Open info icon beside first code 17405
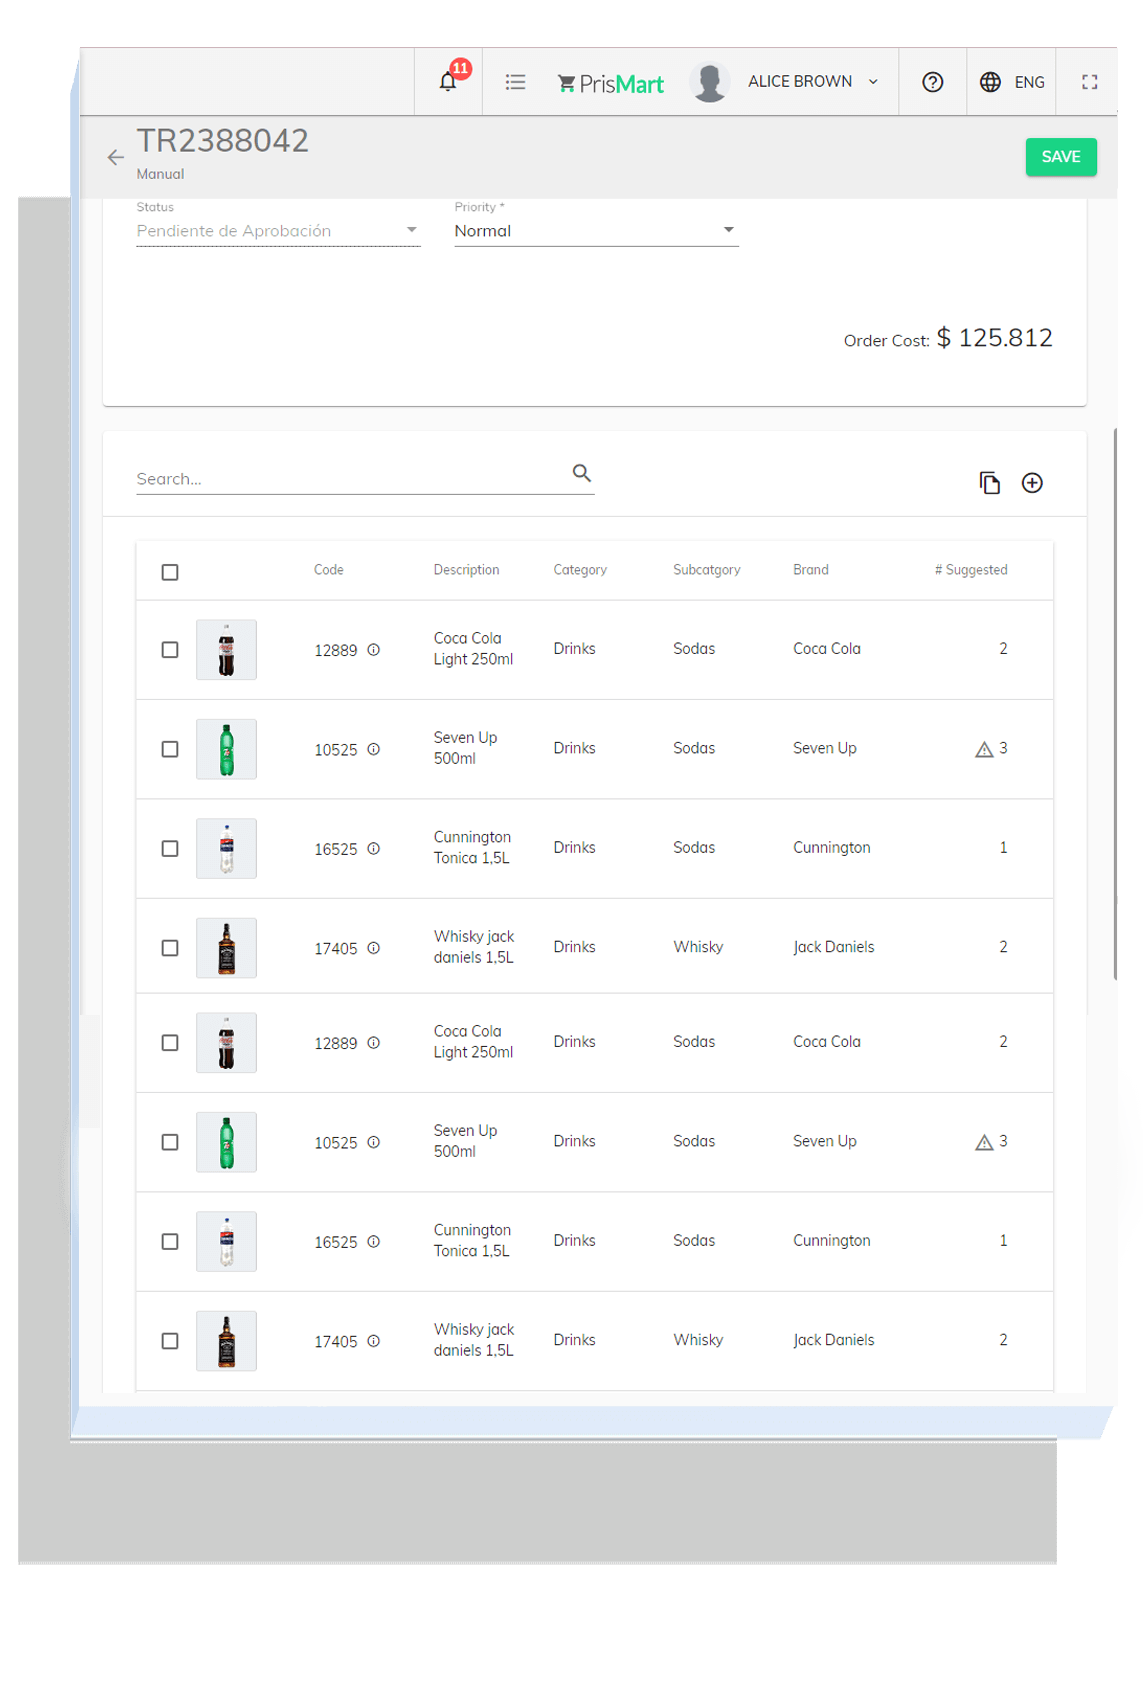 pyautogui.click(x=373, y=948)
